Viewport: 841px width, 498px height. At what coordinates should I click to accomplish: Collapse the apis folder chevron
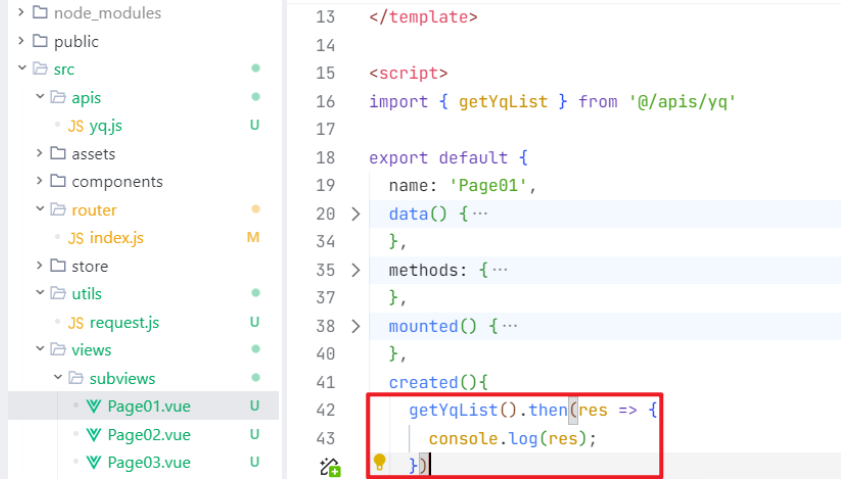pyautogui.click(x=40, y=97)
